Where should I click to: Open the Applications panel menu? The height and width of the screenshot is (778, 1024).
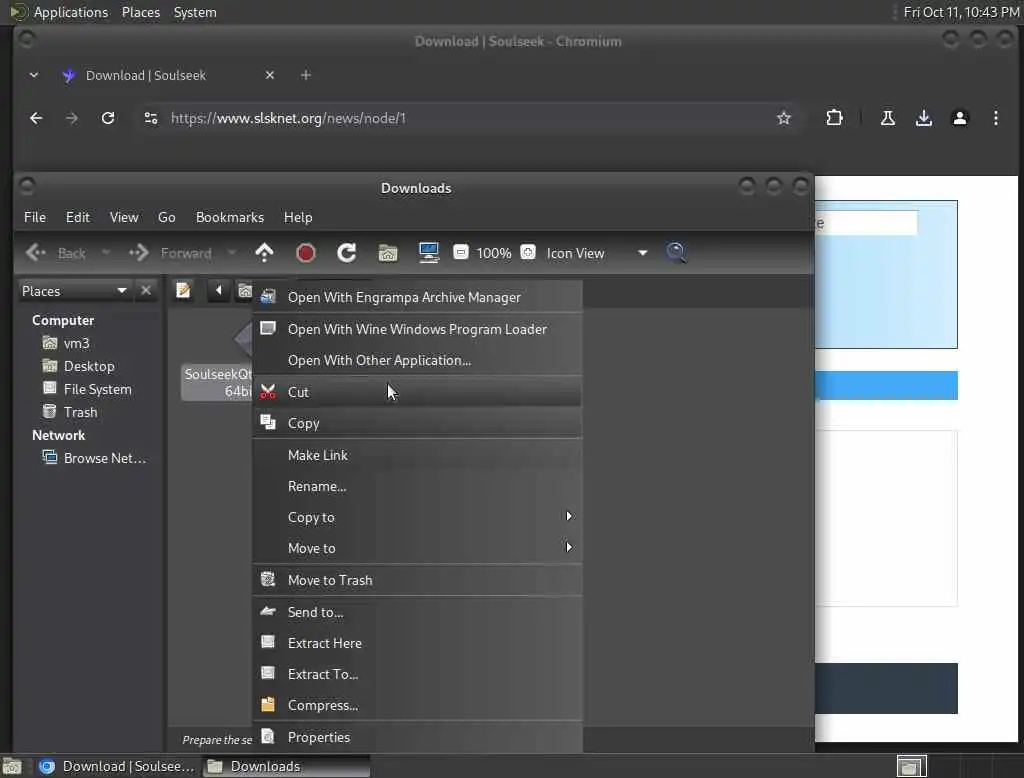(x=71, y=12)
